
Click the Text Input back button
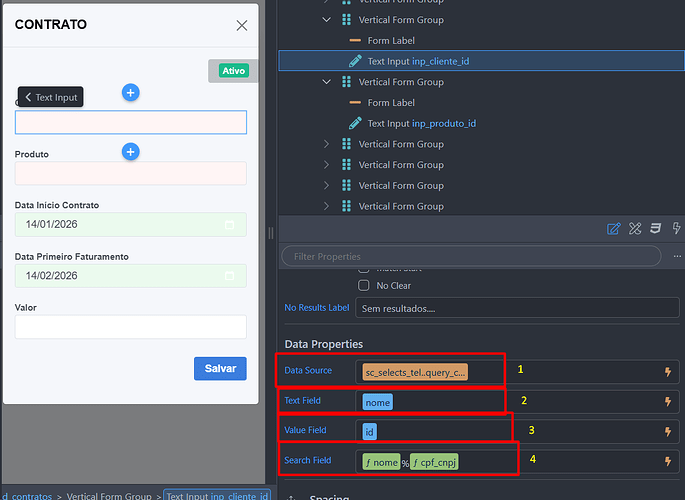(x=49, y=98)
